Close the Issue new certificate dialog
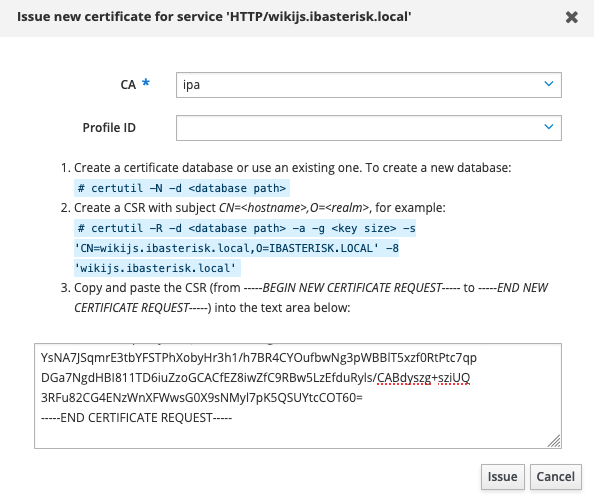594x502 pixels. point(571,17)
